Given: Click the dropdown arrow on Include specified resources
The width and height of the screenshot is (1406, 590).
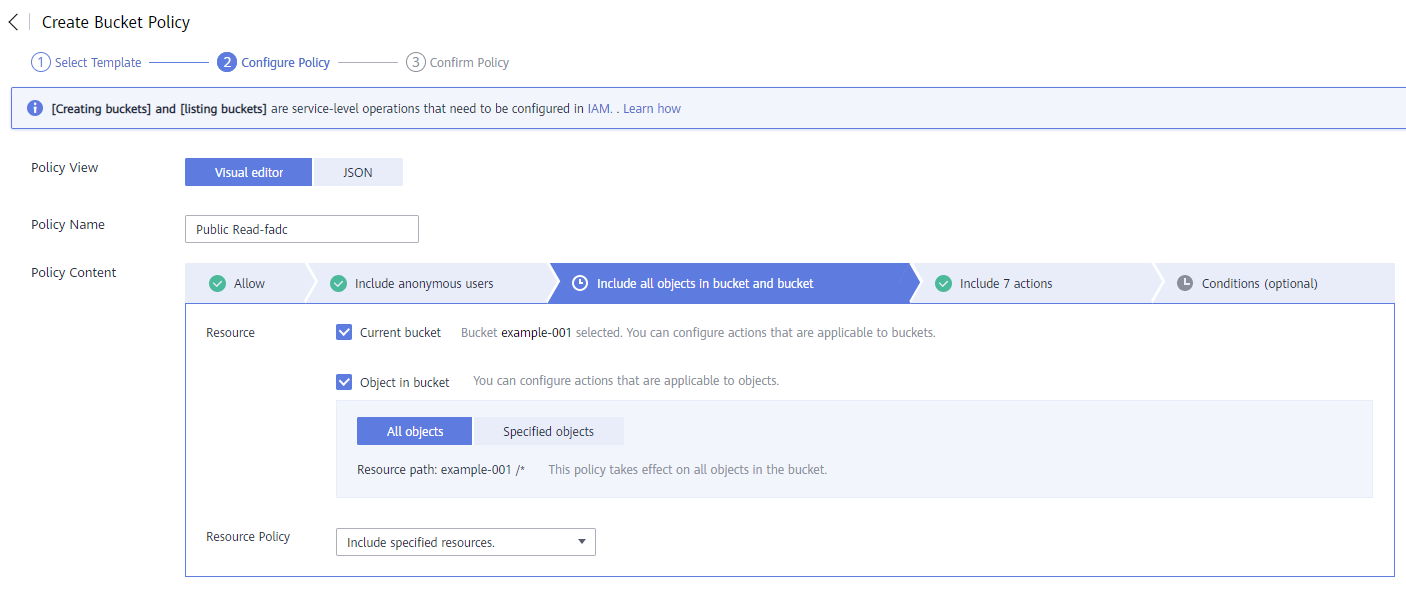Looking at the screenshot, I should [x=582, y=542].
